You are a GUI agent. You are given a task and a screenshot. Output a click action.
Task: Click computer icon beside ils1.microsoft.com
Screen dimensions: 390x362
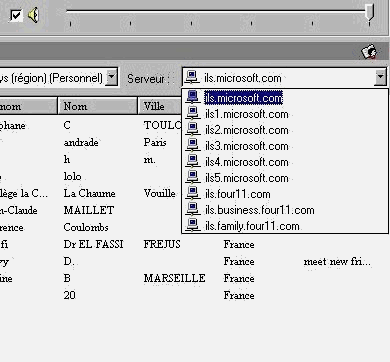pos(193,114)
